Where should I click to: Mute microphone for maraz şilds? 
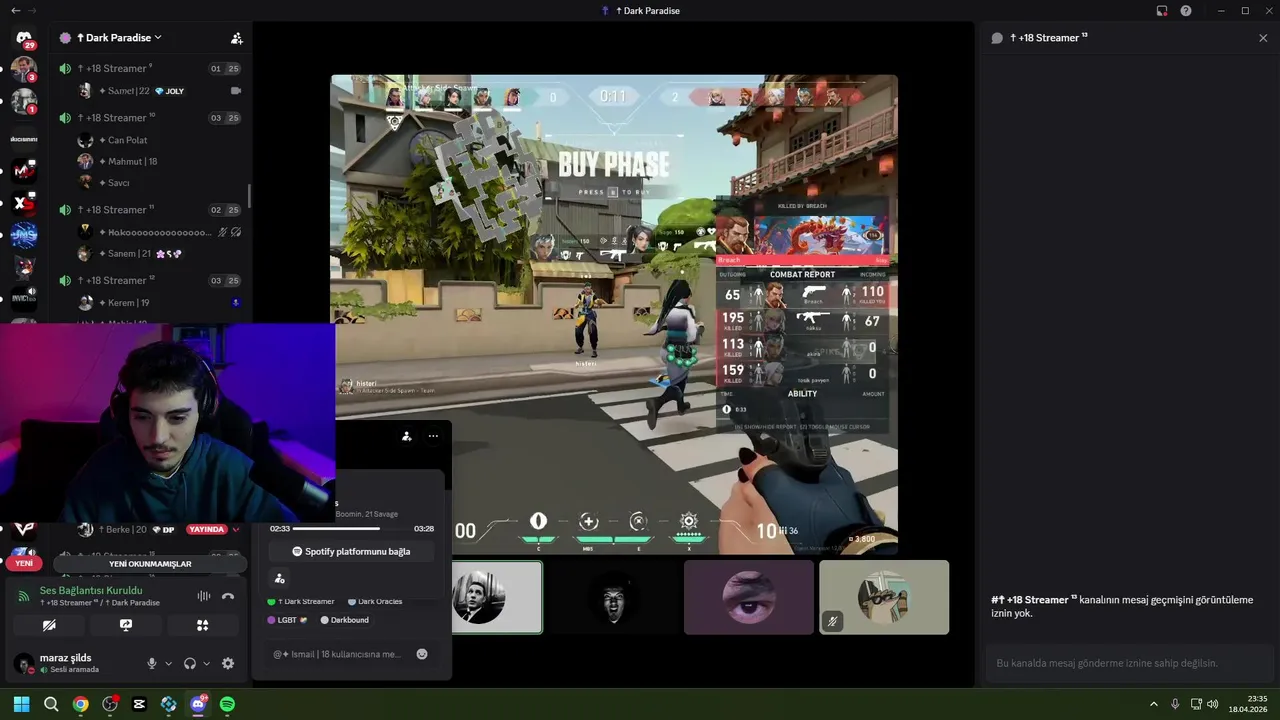pyautogui.click(x=152, y=663)
